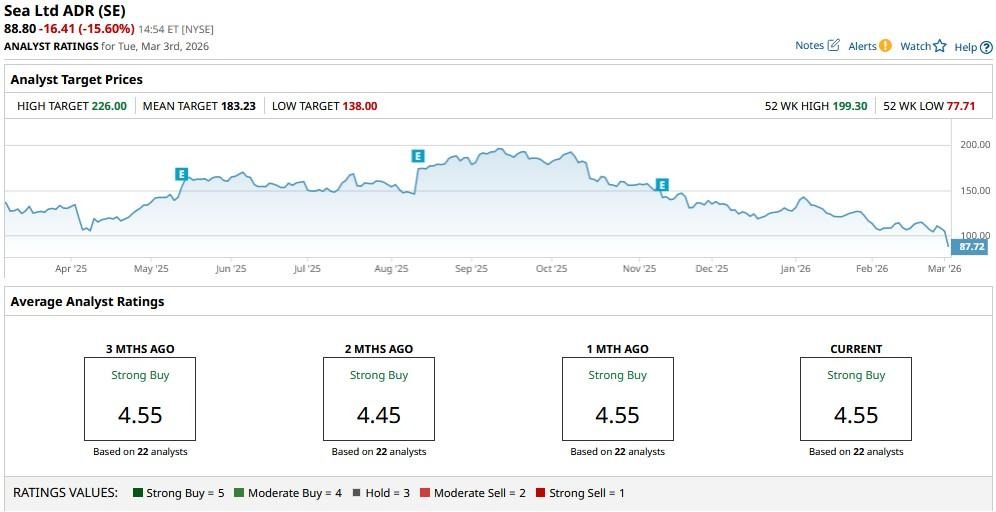The image size is (996, 512).
Task: Click the 14:54 ET [NYSE] timestamp
Action: tap(176, 29)
